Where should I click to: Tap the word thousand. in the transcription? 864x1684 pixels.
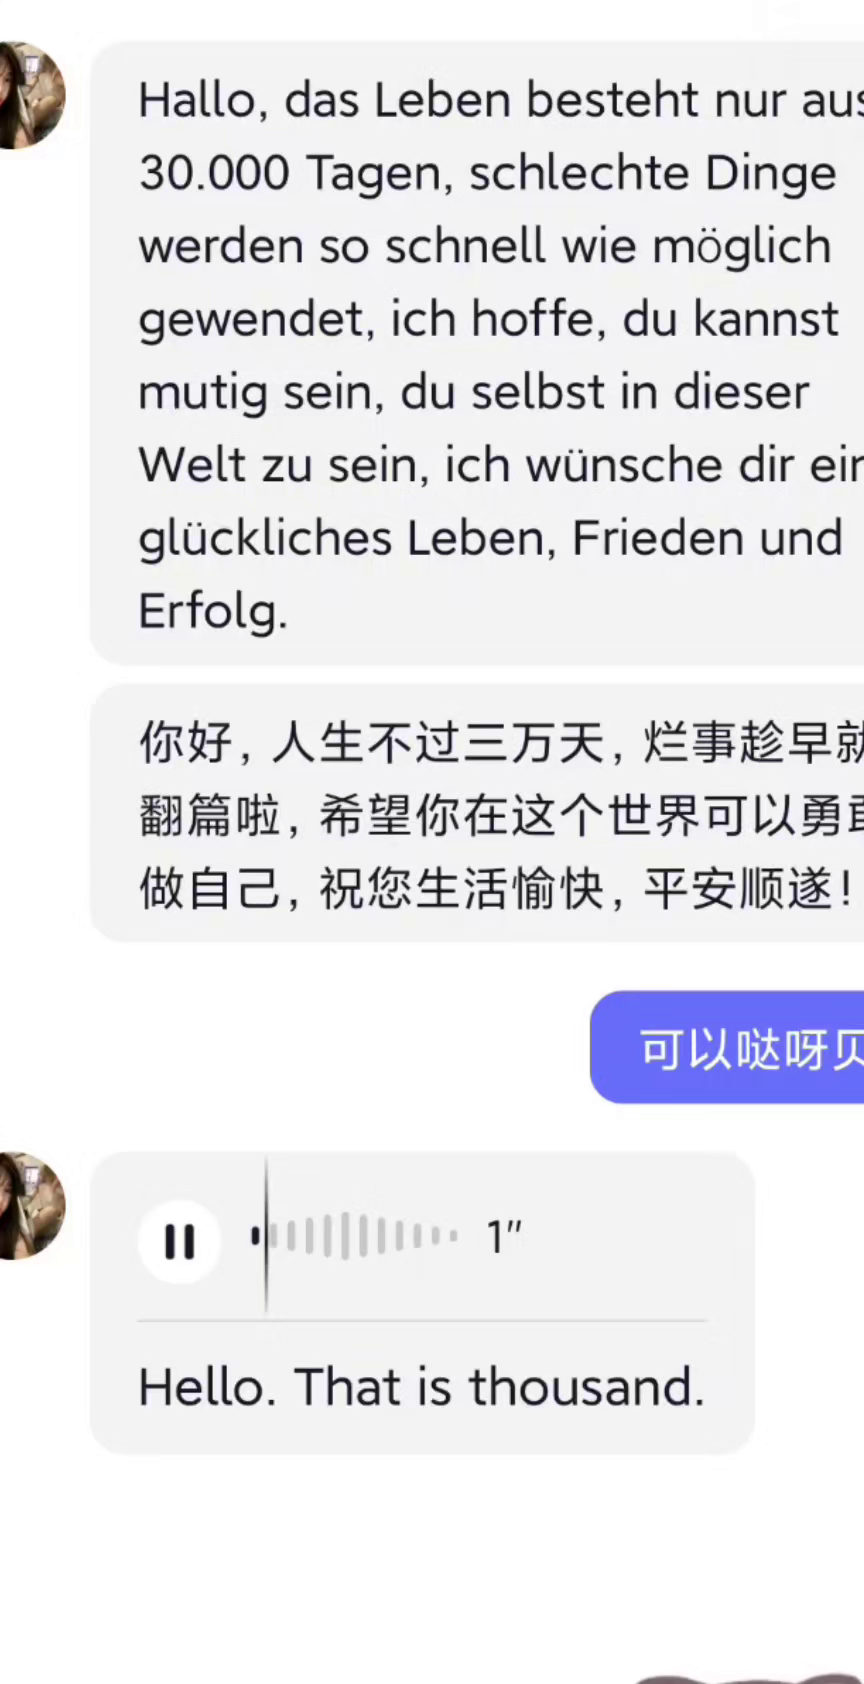pyautogui.click(x=587, y=1388)
